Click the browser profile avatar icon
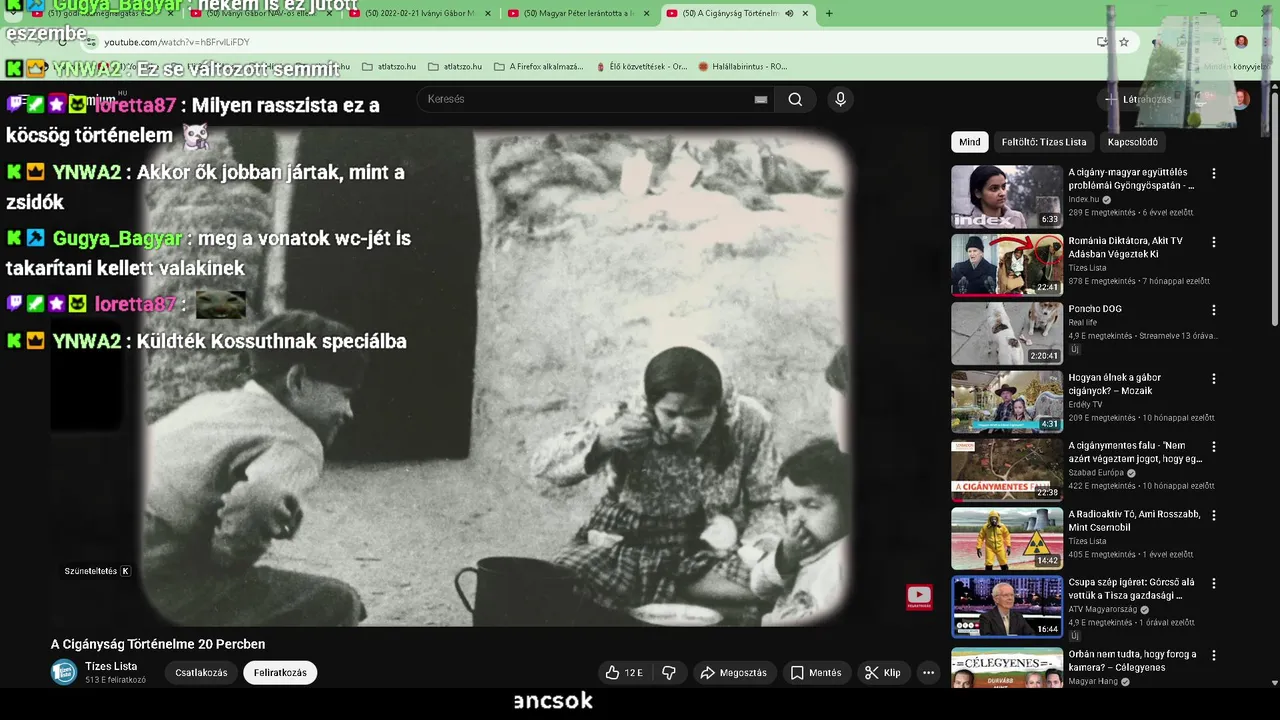Screen dimensions: 1280x720 (x=1241, y=42)
